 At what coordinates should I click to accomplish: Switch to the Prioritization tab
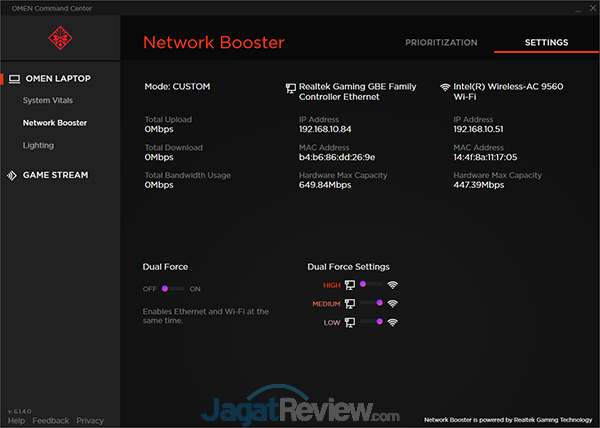[x=441, y=43]
